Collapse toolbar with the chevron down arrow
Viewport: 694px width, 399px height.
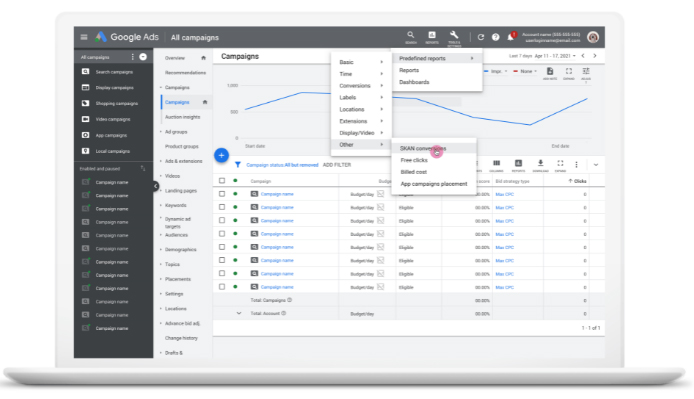596,165
